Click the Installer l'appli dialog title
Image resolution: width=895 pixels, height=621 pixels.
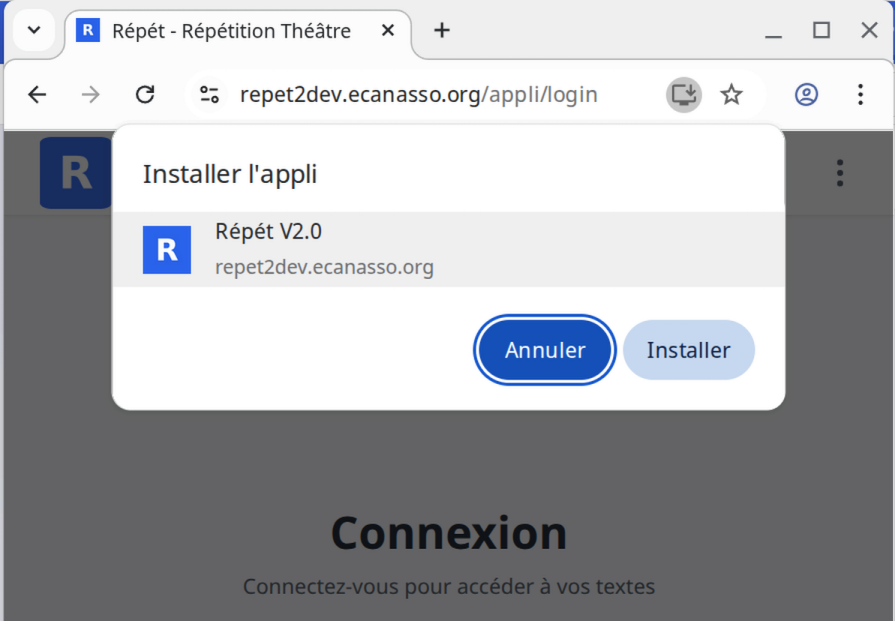point(230,174)
